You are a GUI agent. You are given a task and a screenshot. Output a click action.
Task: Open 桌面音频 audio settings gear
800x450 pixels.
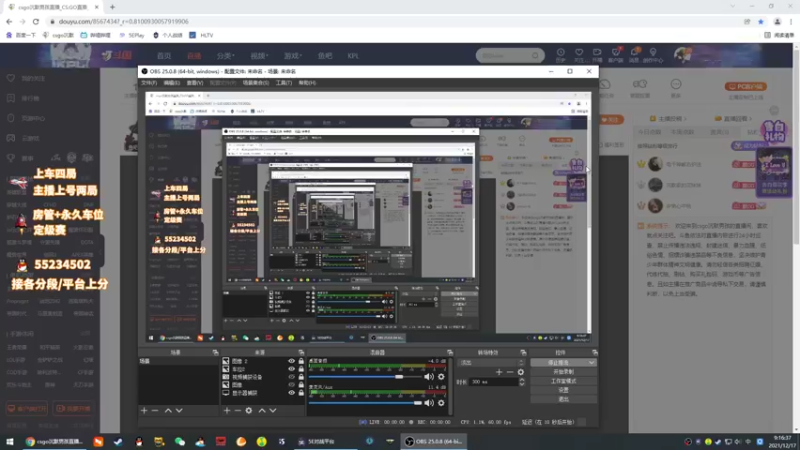441,377
